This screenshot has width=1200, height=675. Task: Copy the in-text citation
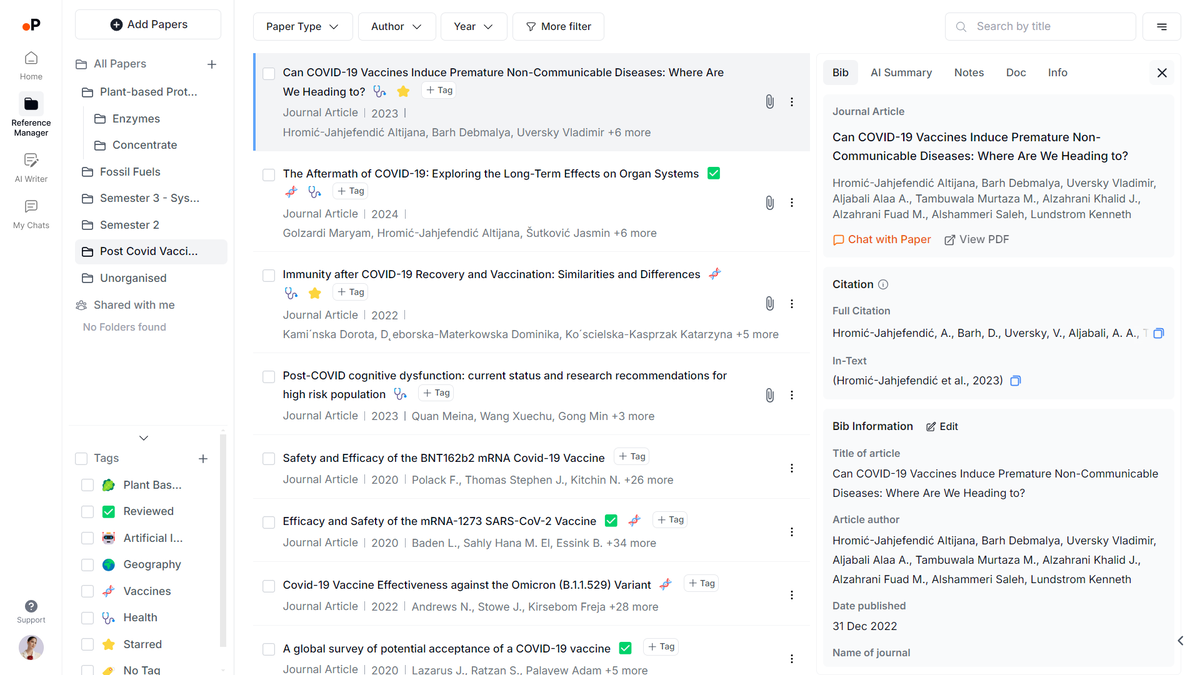1015,380
